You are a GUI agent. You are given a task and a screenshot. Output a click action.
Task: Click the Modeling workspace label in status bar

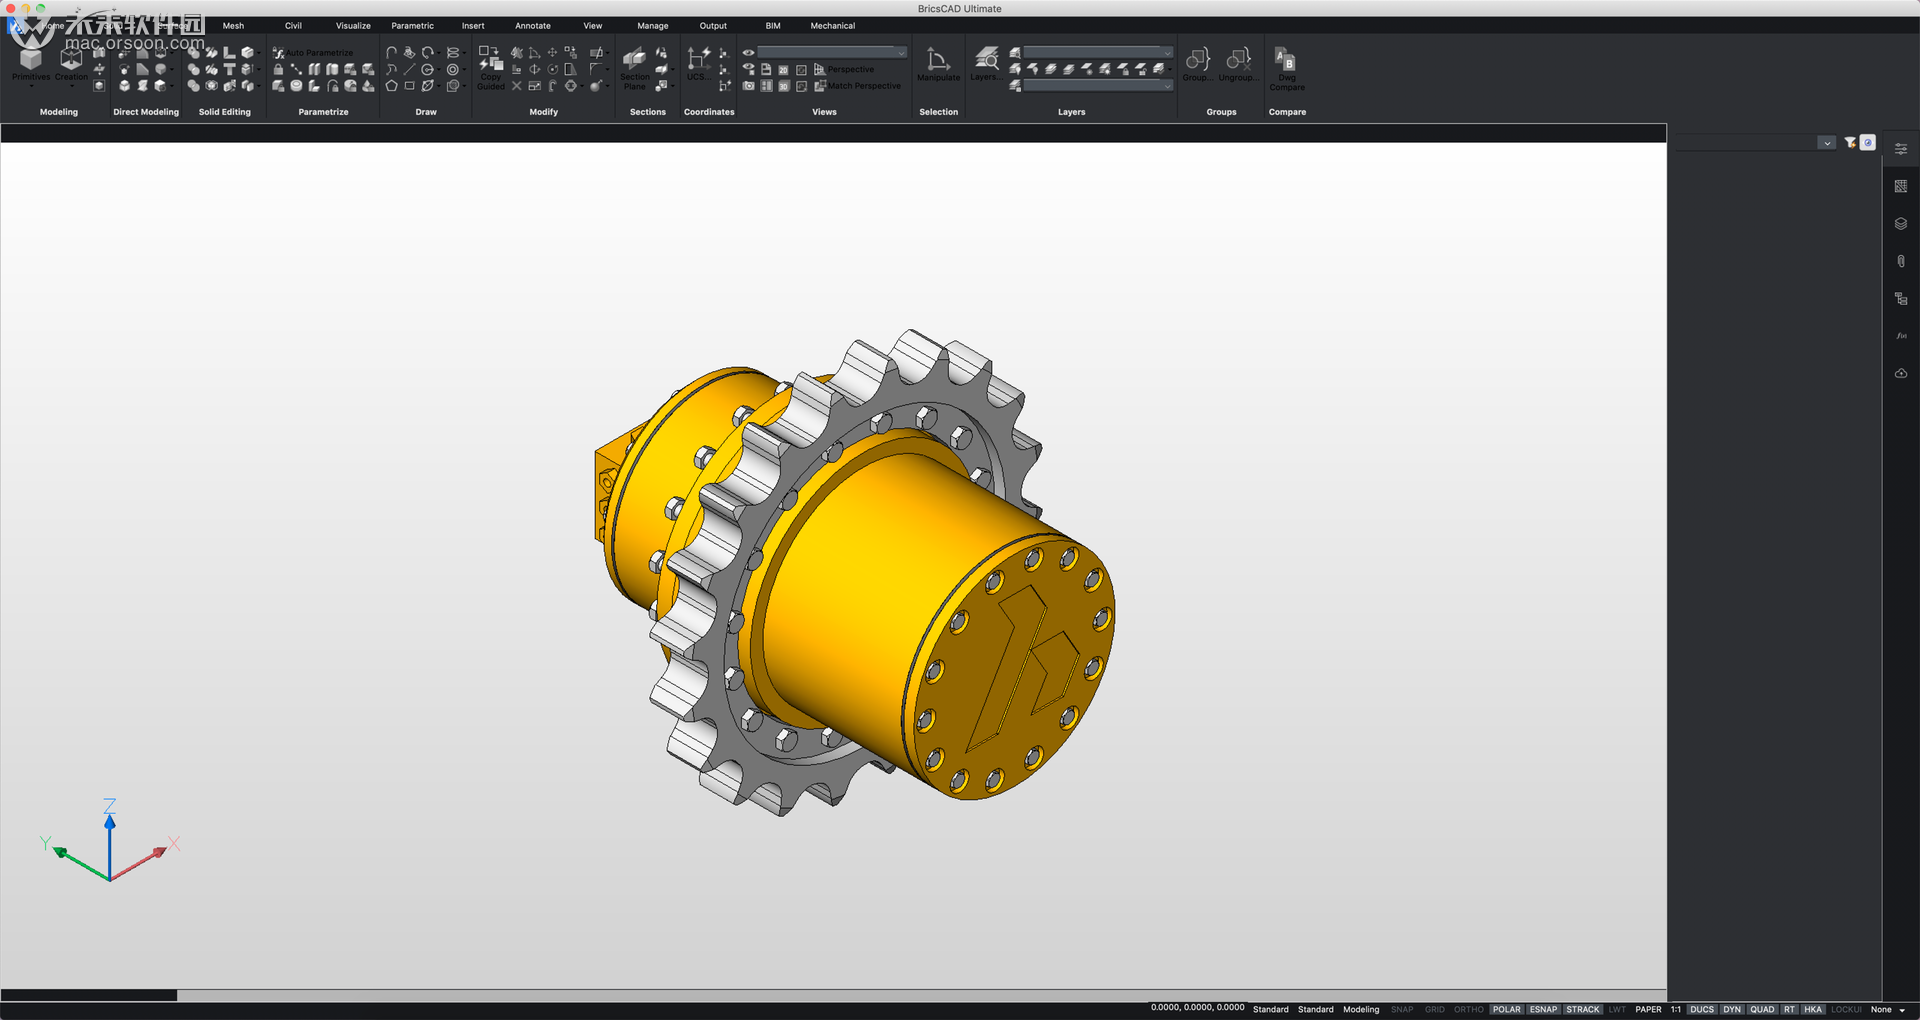(x=1361, y=1010)
